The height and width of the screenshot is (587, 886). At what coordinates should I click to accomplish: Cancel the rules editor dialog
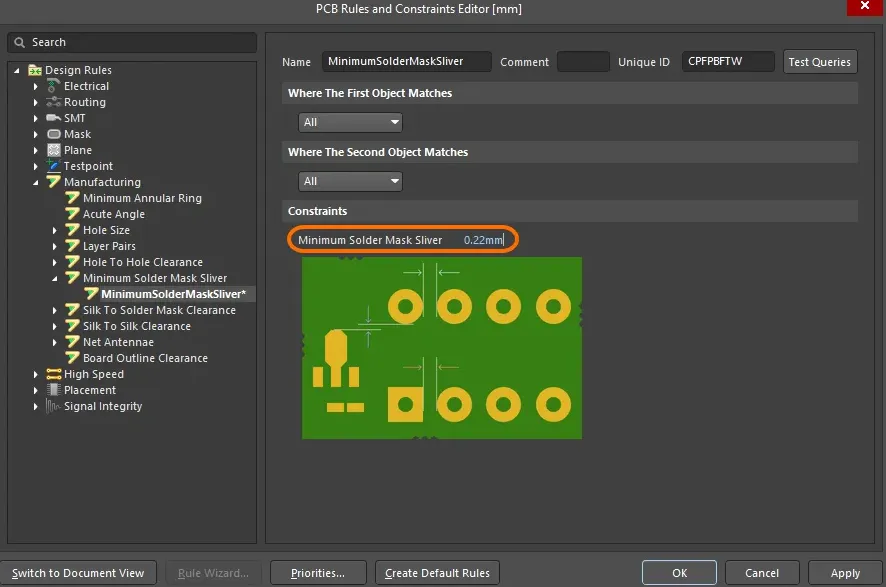(x=762, y=573)
